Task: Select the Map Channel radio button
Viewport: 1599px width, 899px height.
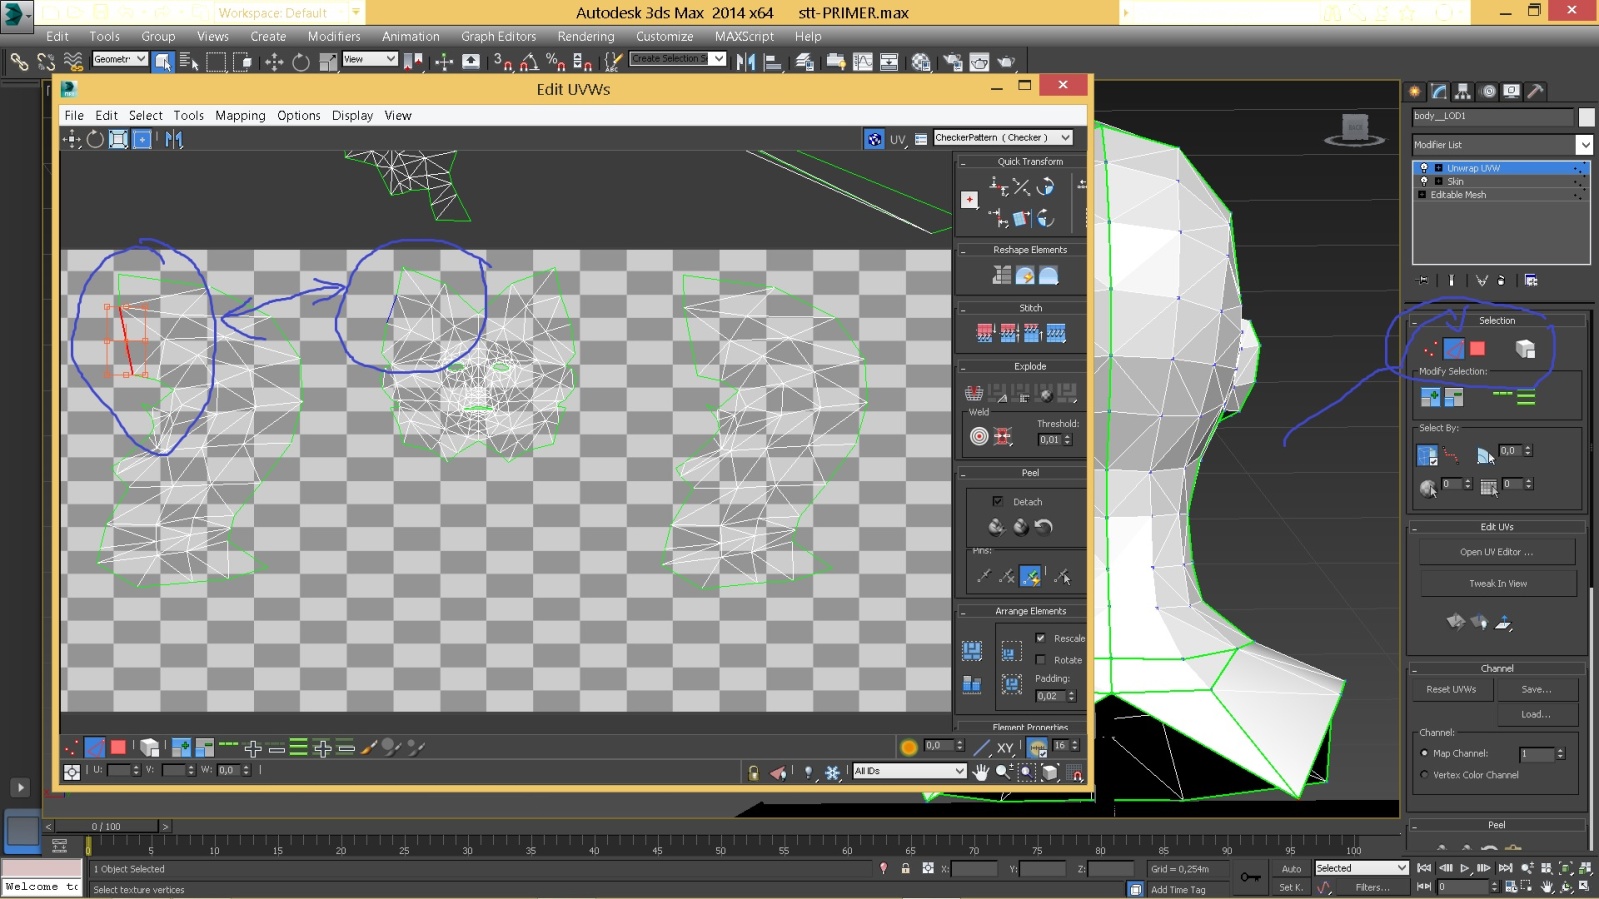Action: click(x=1424, y=753)
